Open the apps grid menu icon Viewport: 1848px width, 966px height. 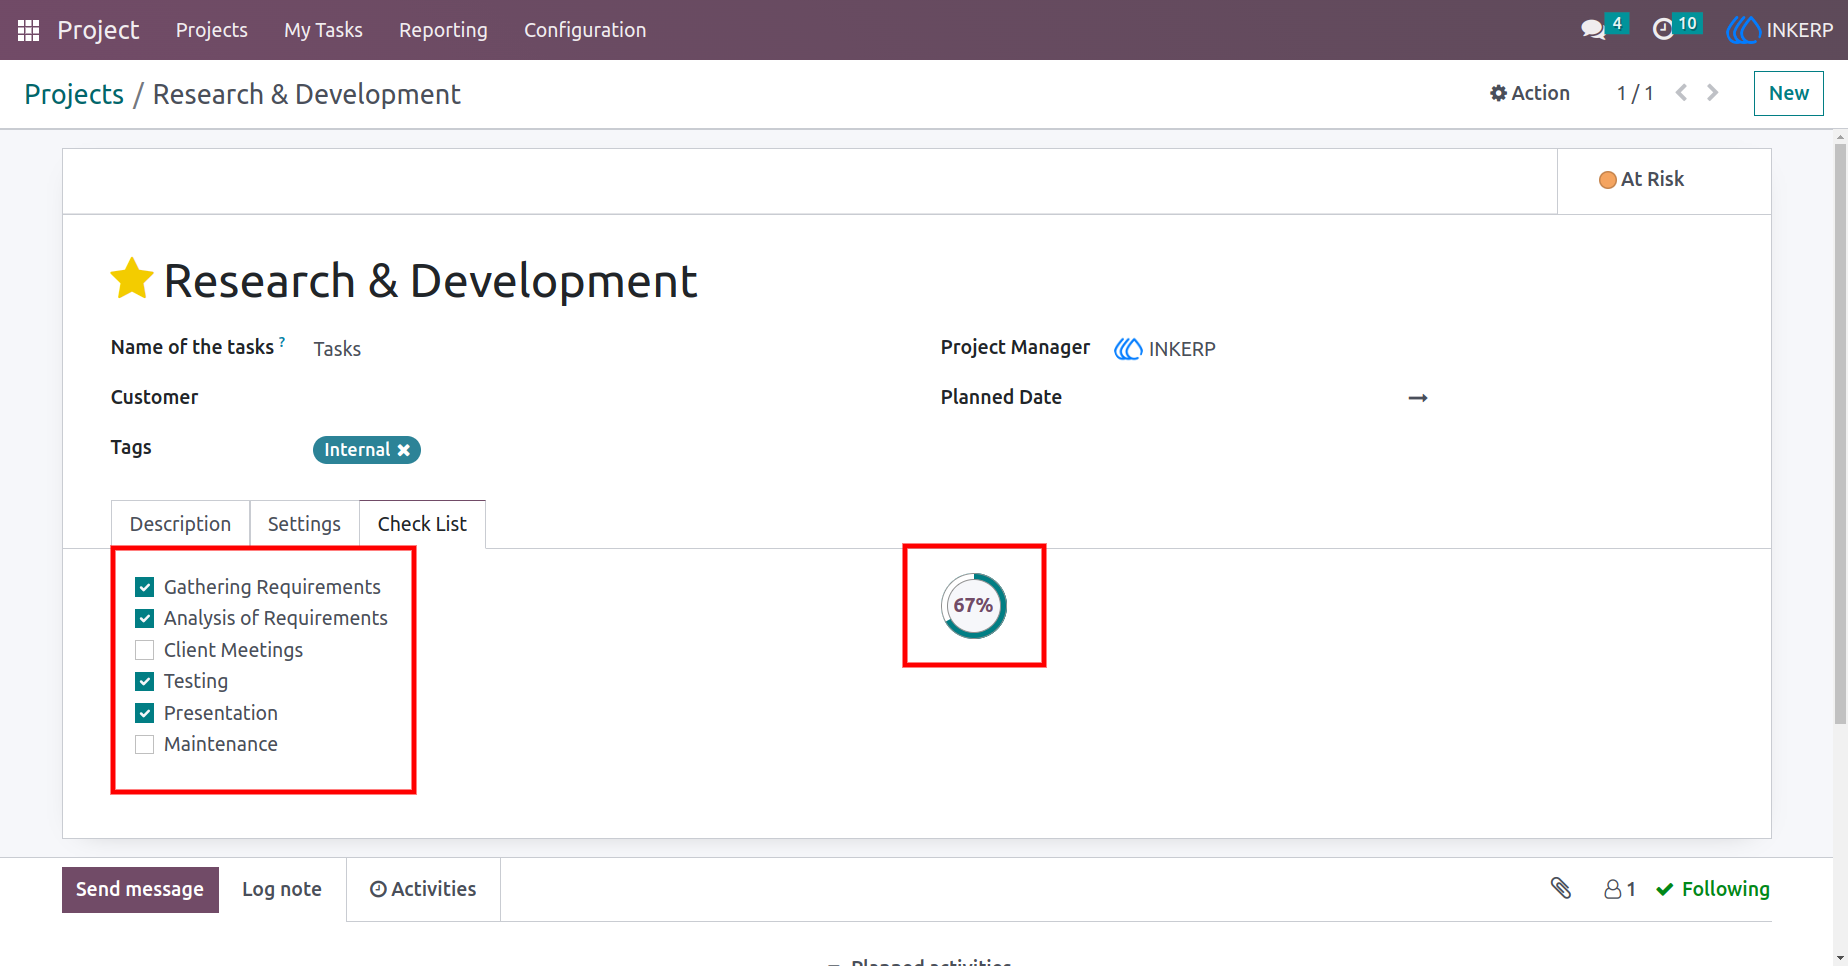[x=28, y=30]
